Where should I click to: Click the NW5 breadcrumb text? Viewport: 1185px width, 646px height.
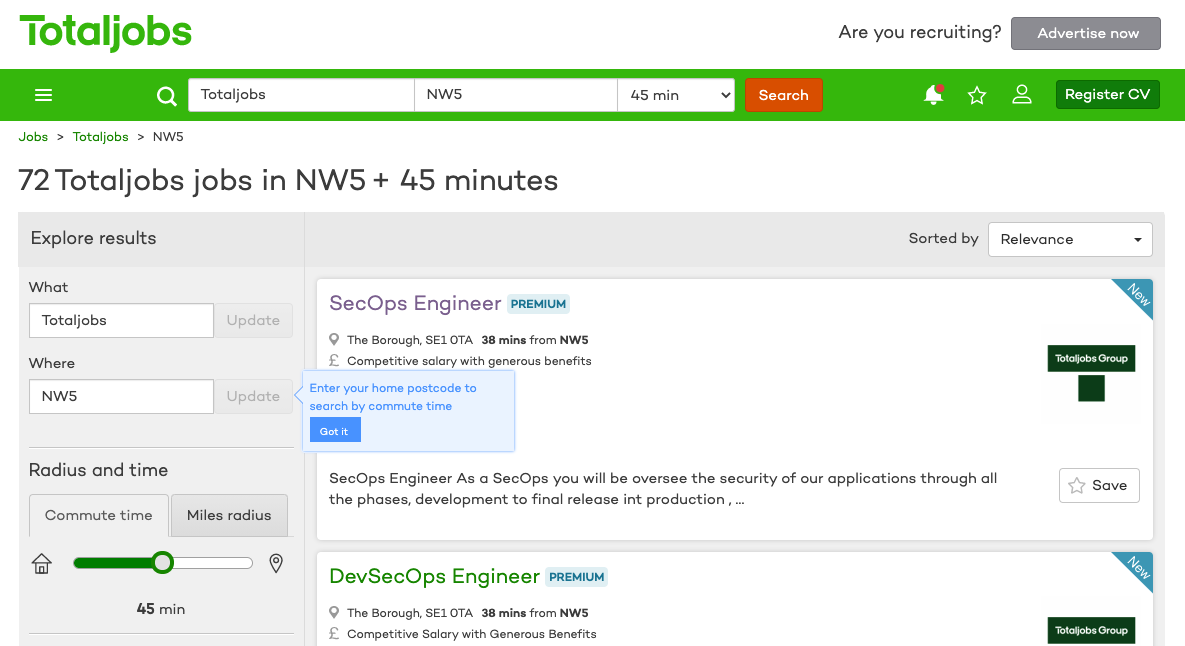168,137
